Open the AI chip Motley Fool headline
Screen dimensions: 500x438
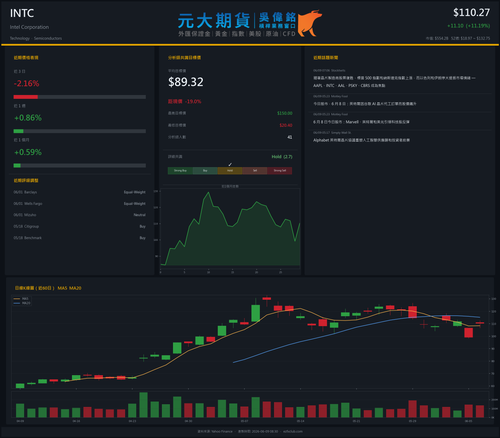365,104
